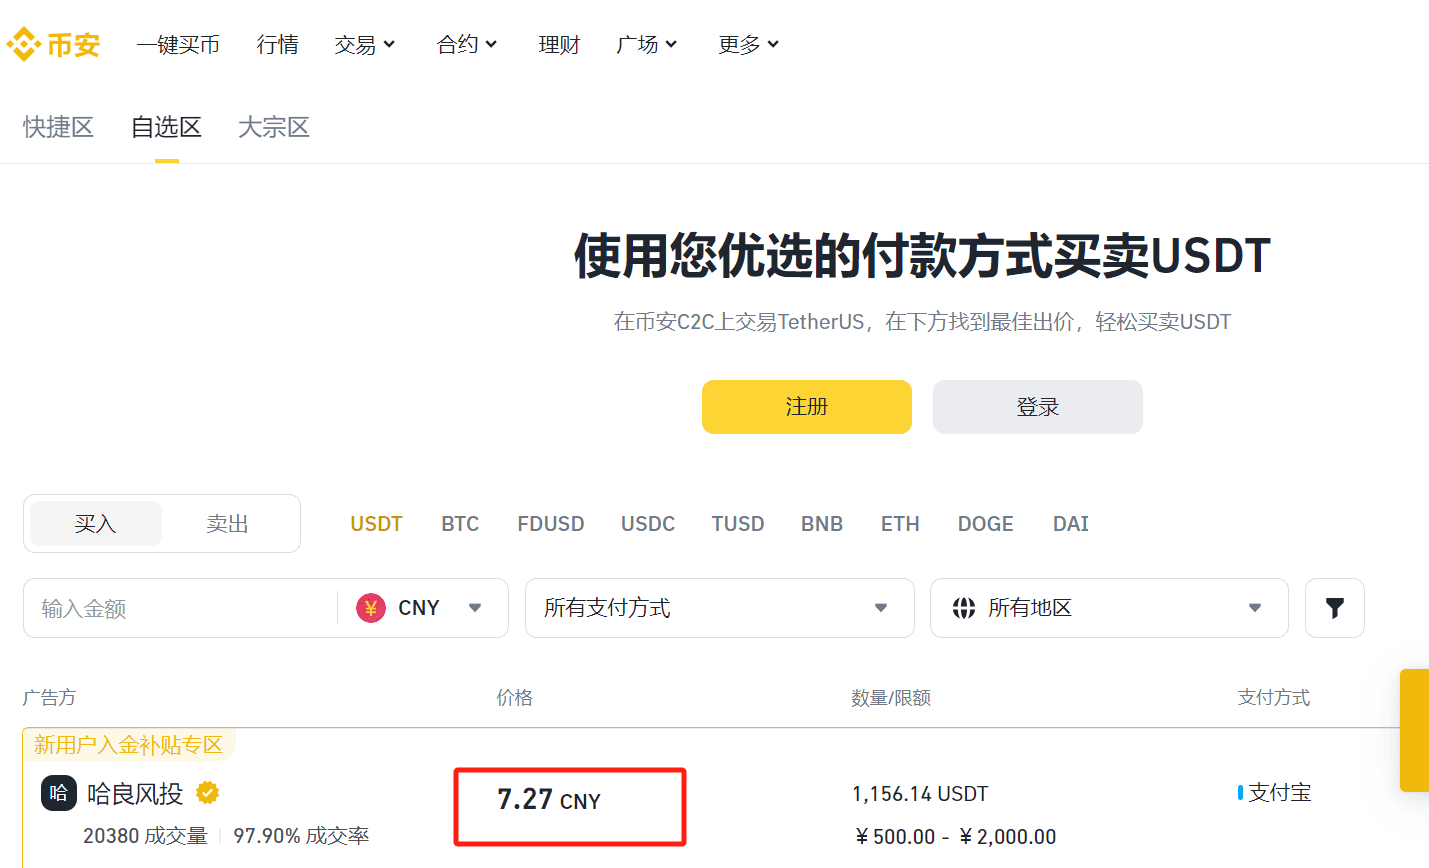This screenshot has width=1429, height=868.
Task: Click the 支付宝 payment method label
Action: click(1279, 793)
